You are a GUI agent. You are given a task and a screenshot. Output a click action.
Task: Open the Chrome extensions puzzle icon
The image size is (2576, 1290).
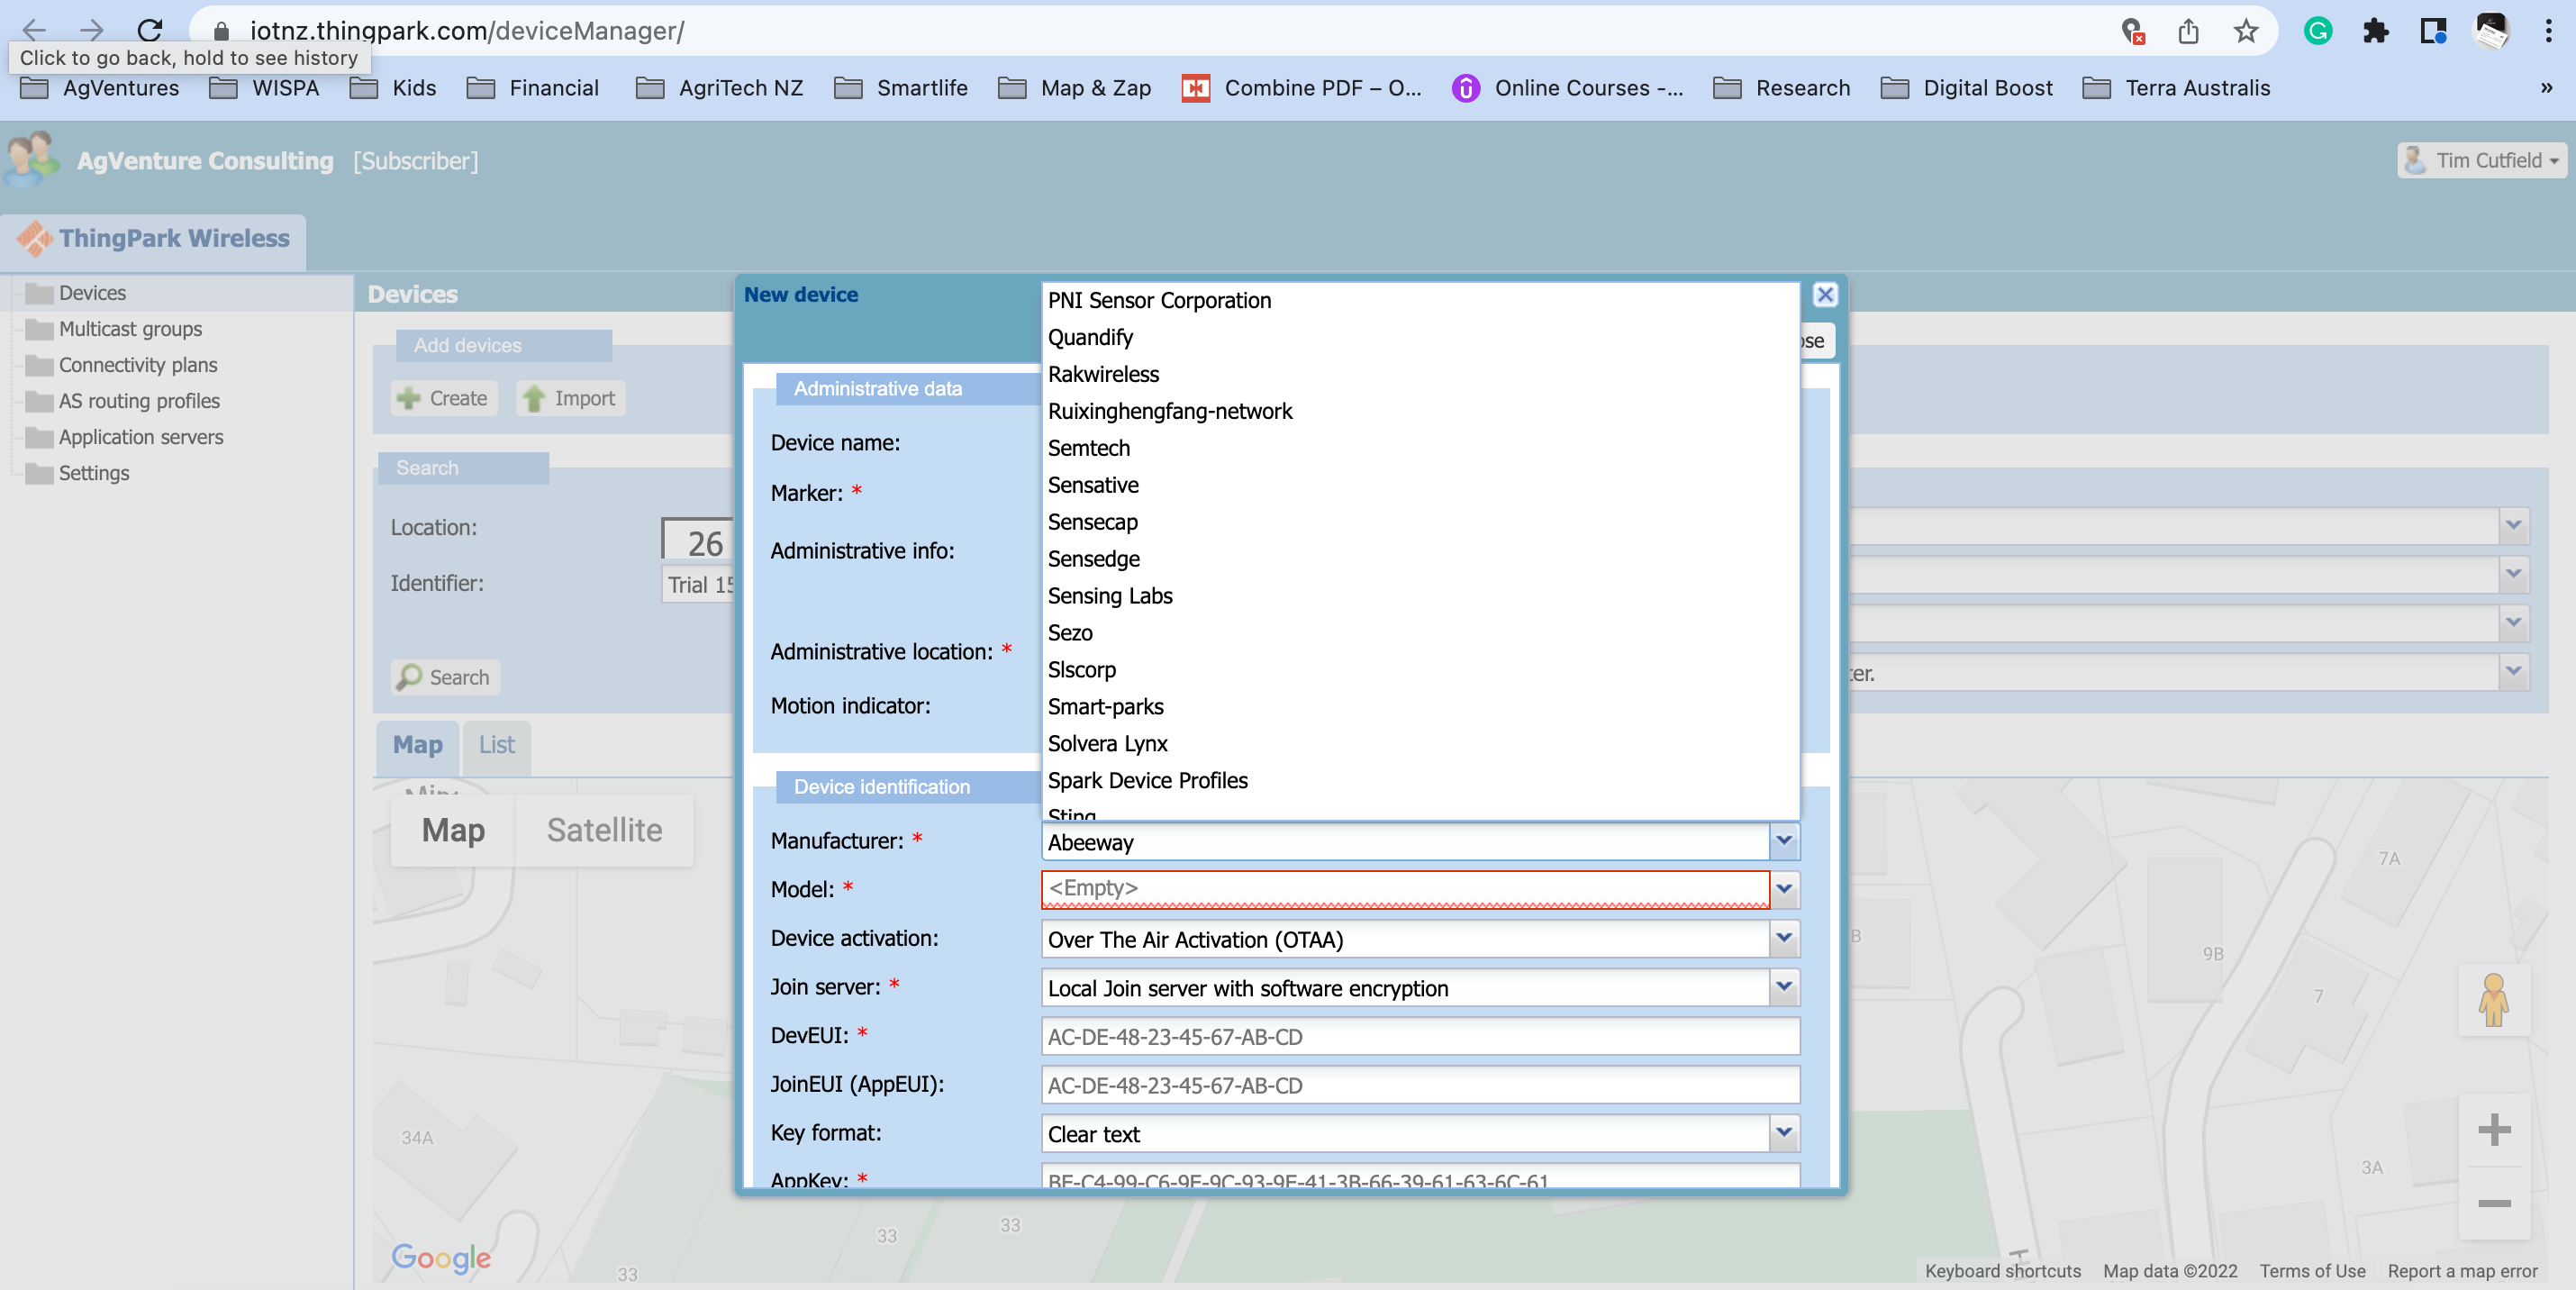click(2376, 31)
